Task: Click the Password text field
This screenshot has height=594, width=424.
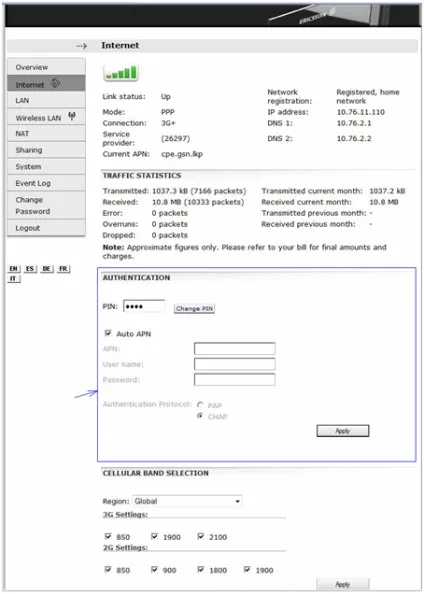Action: (235, 380)
